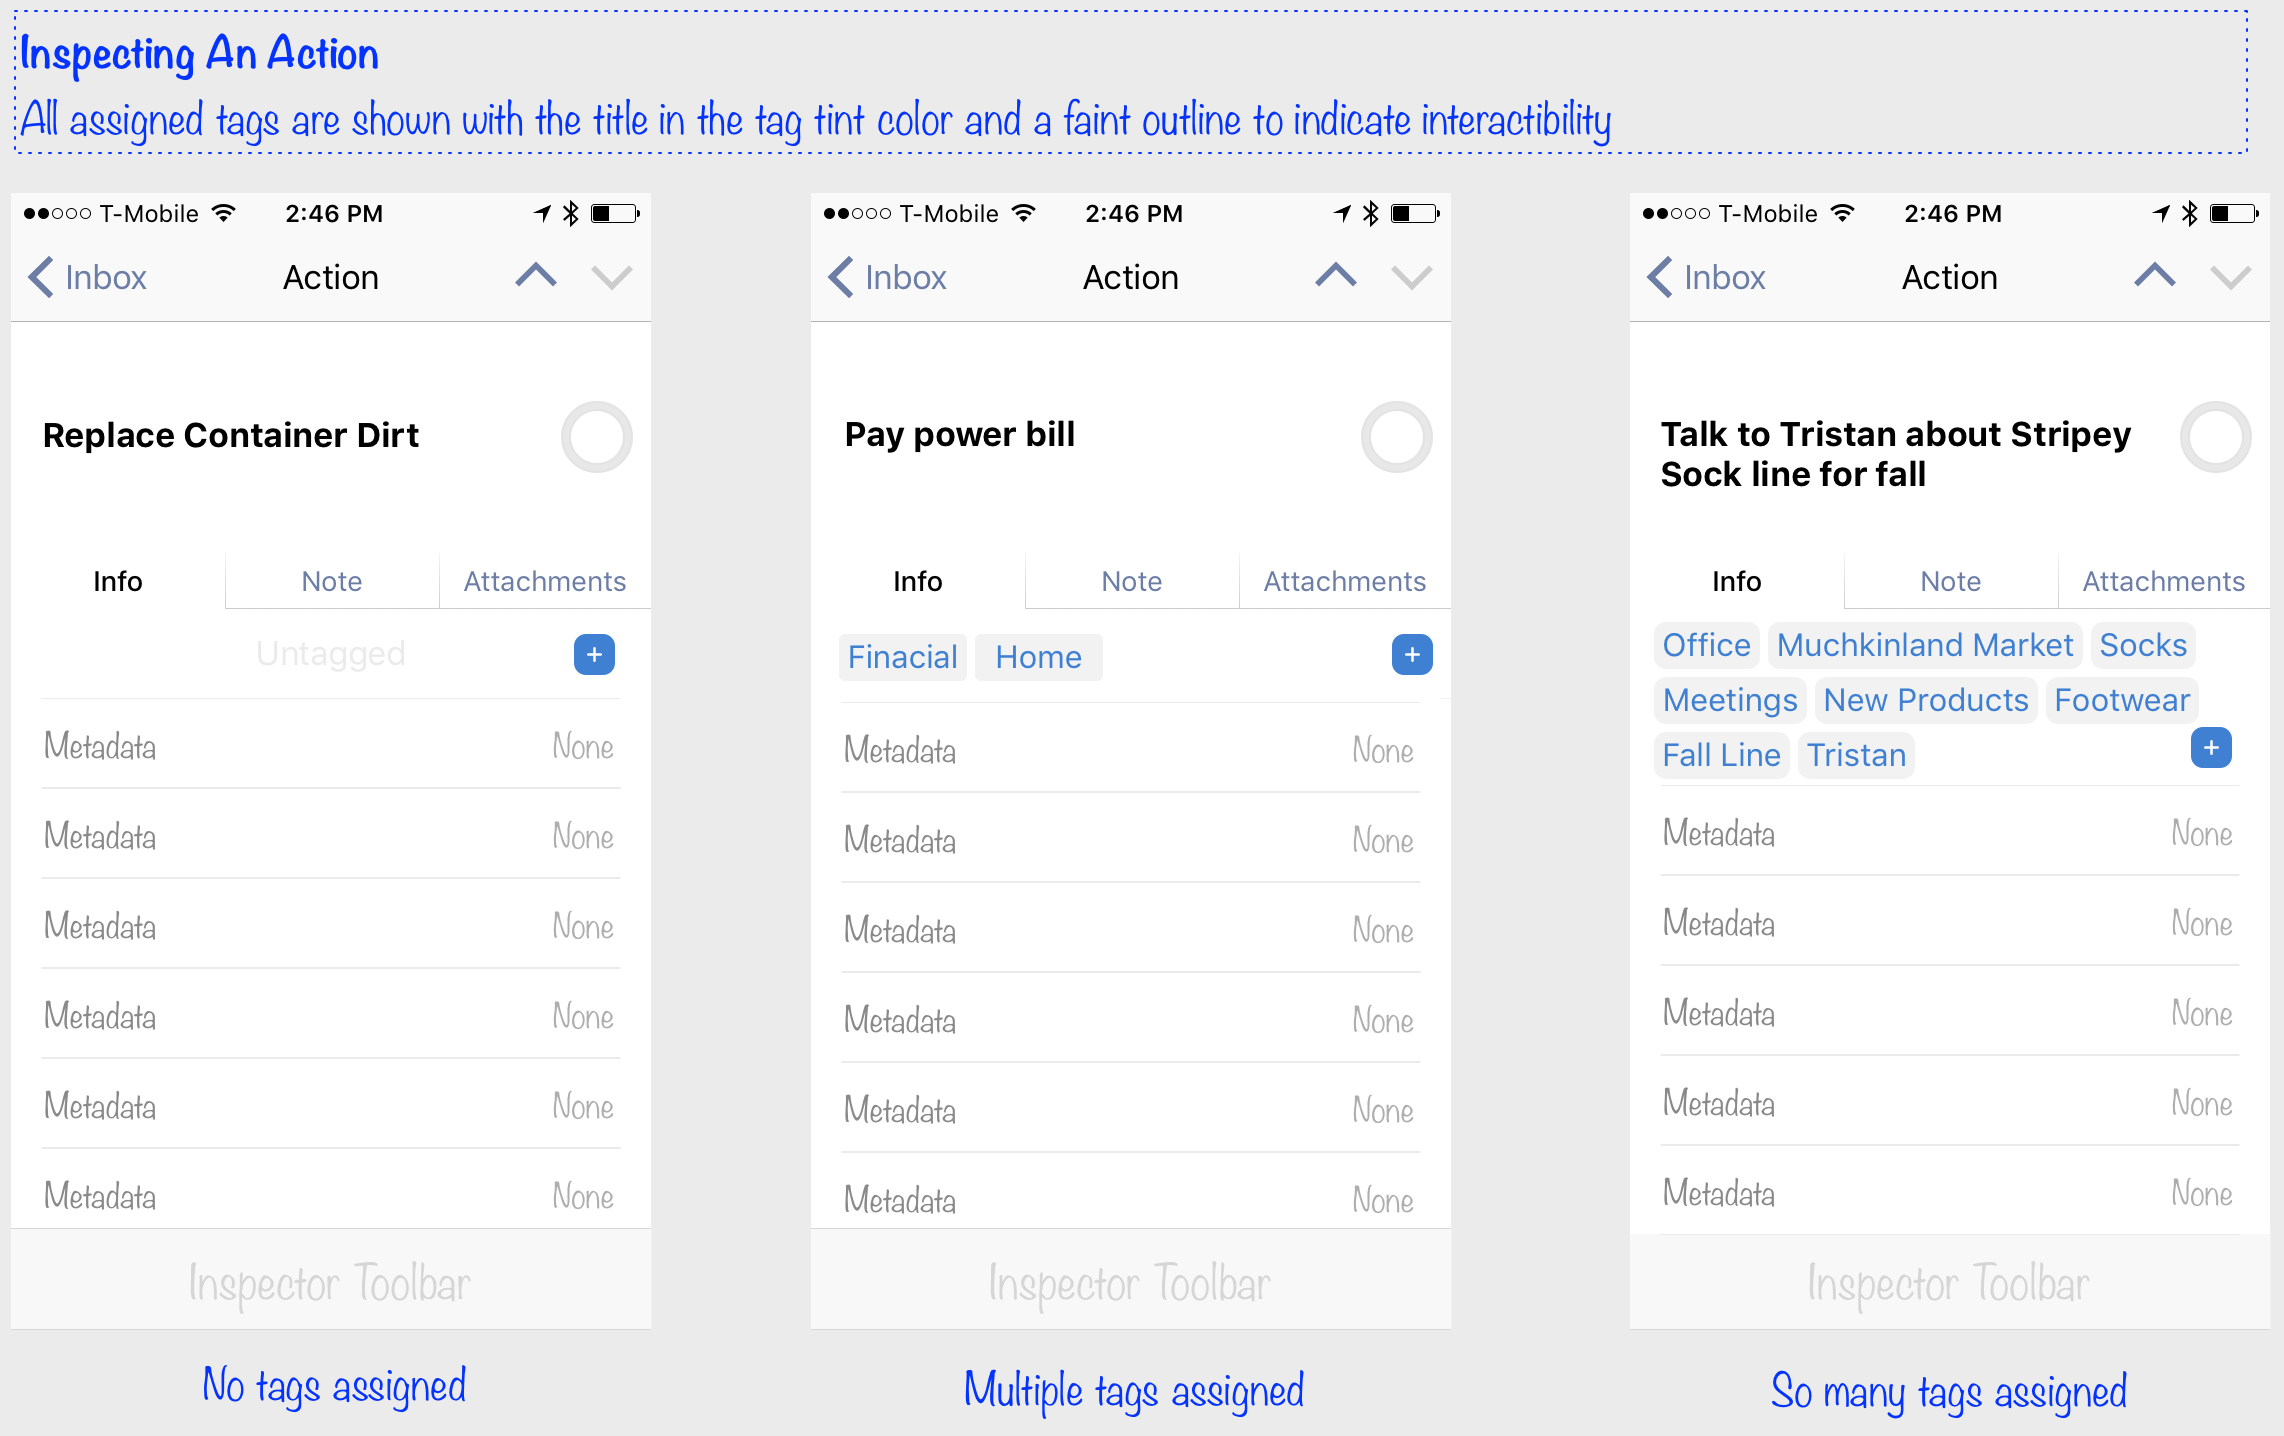Image resolution: width=2284 pixels, height=1436 pixels.
Task: Tap the Fall Line tag
Action: click(x=1722, y=755)
